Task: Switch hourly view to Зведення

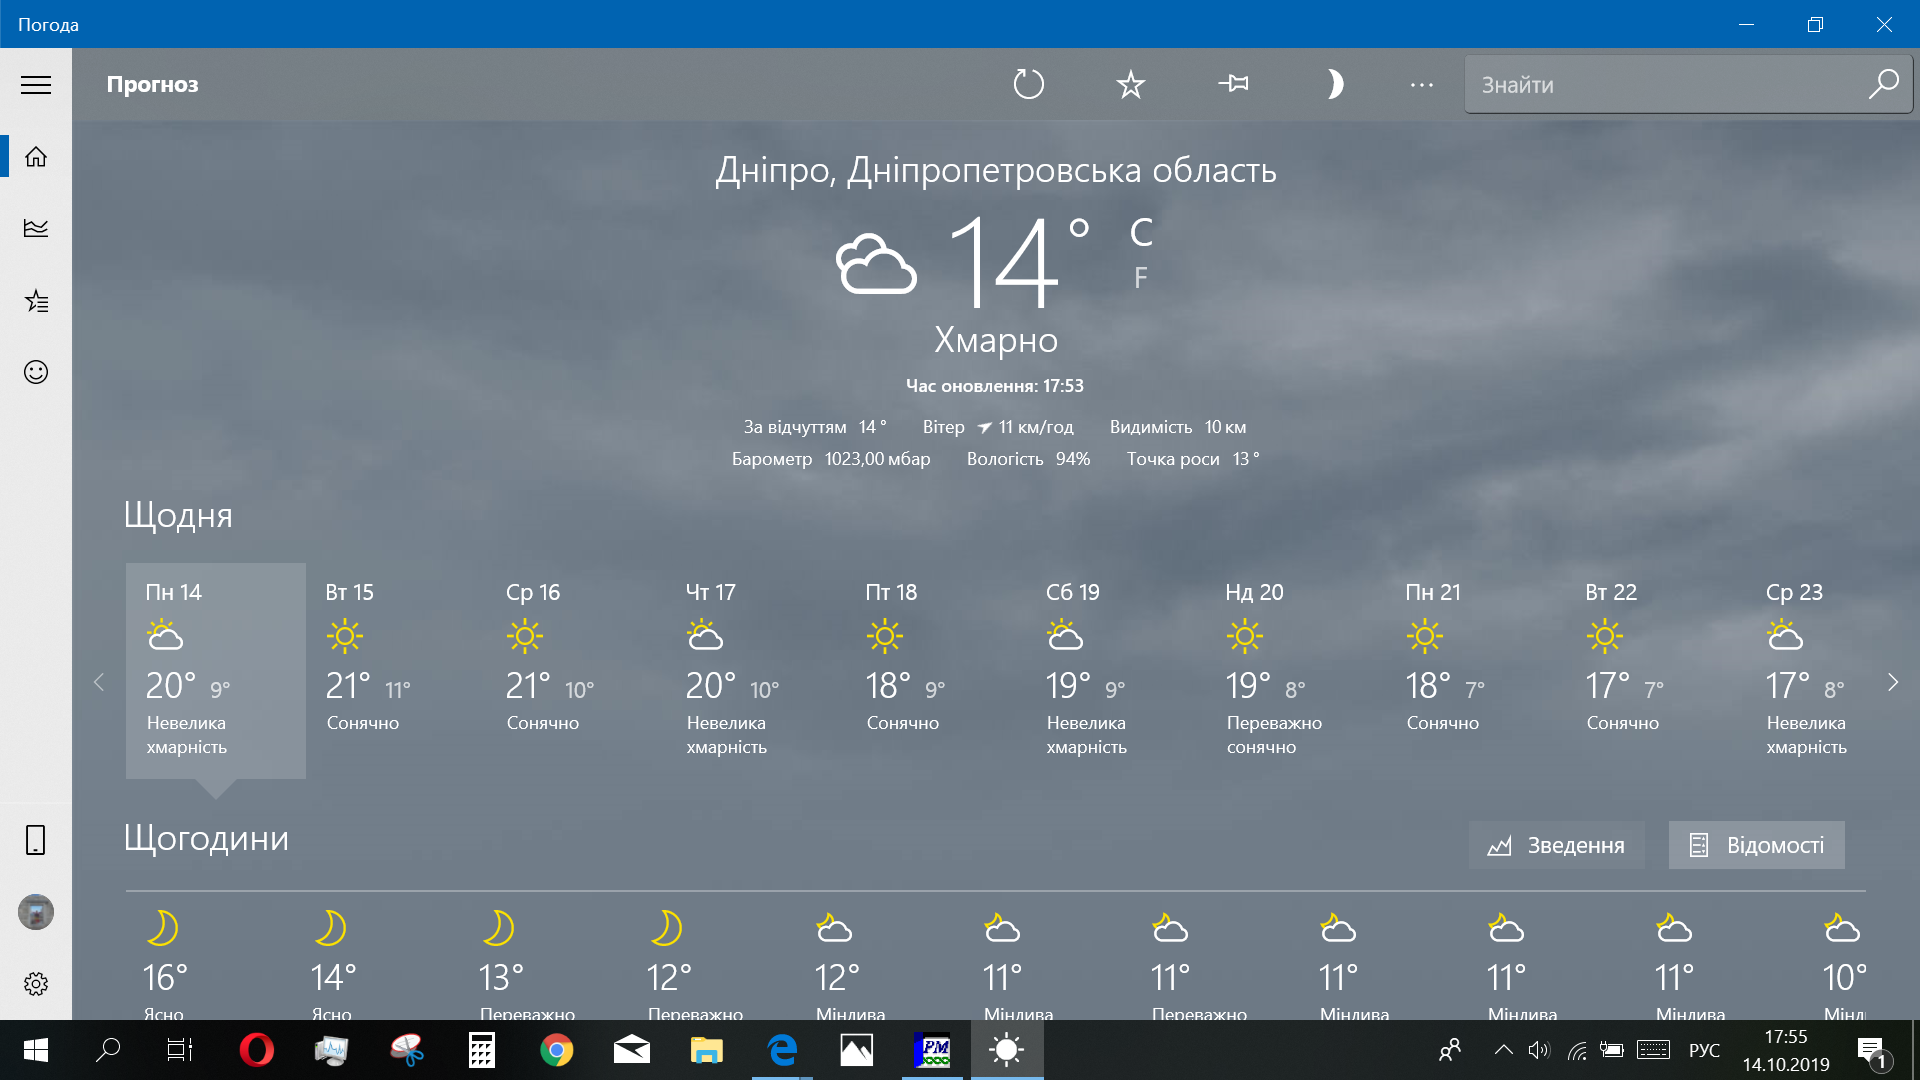Action: [x=1556, y=845]
